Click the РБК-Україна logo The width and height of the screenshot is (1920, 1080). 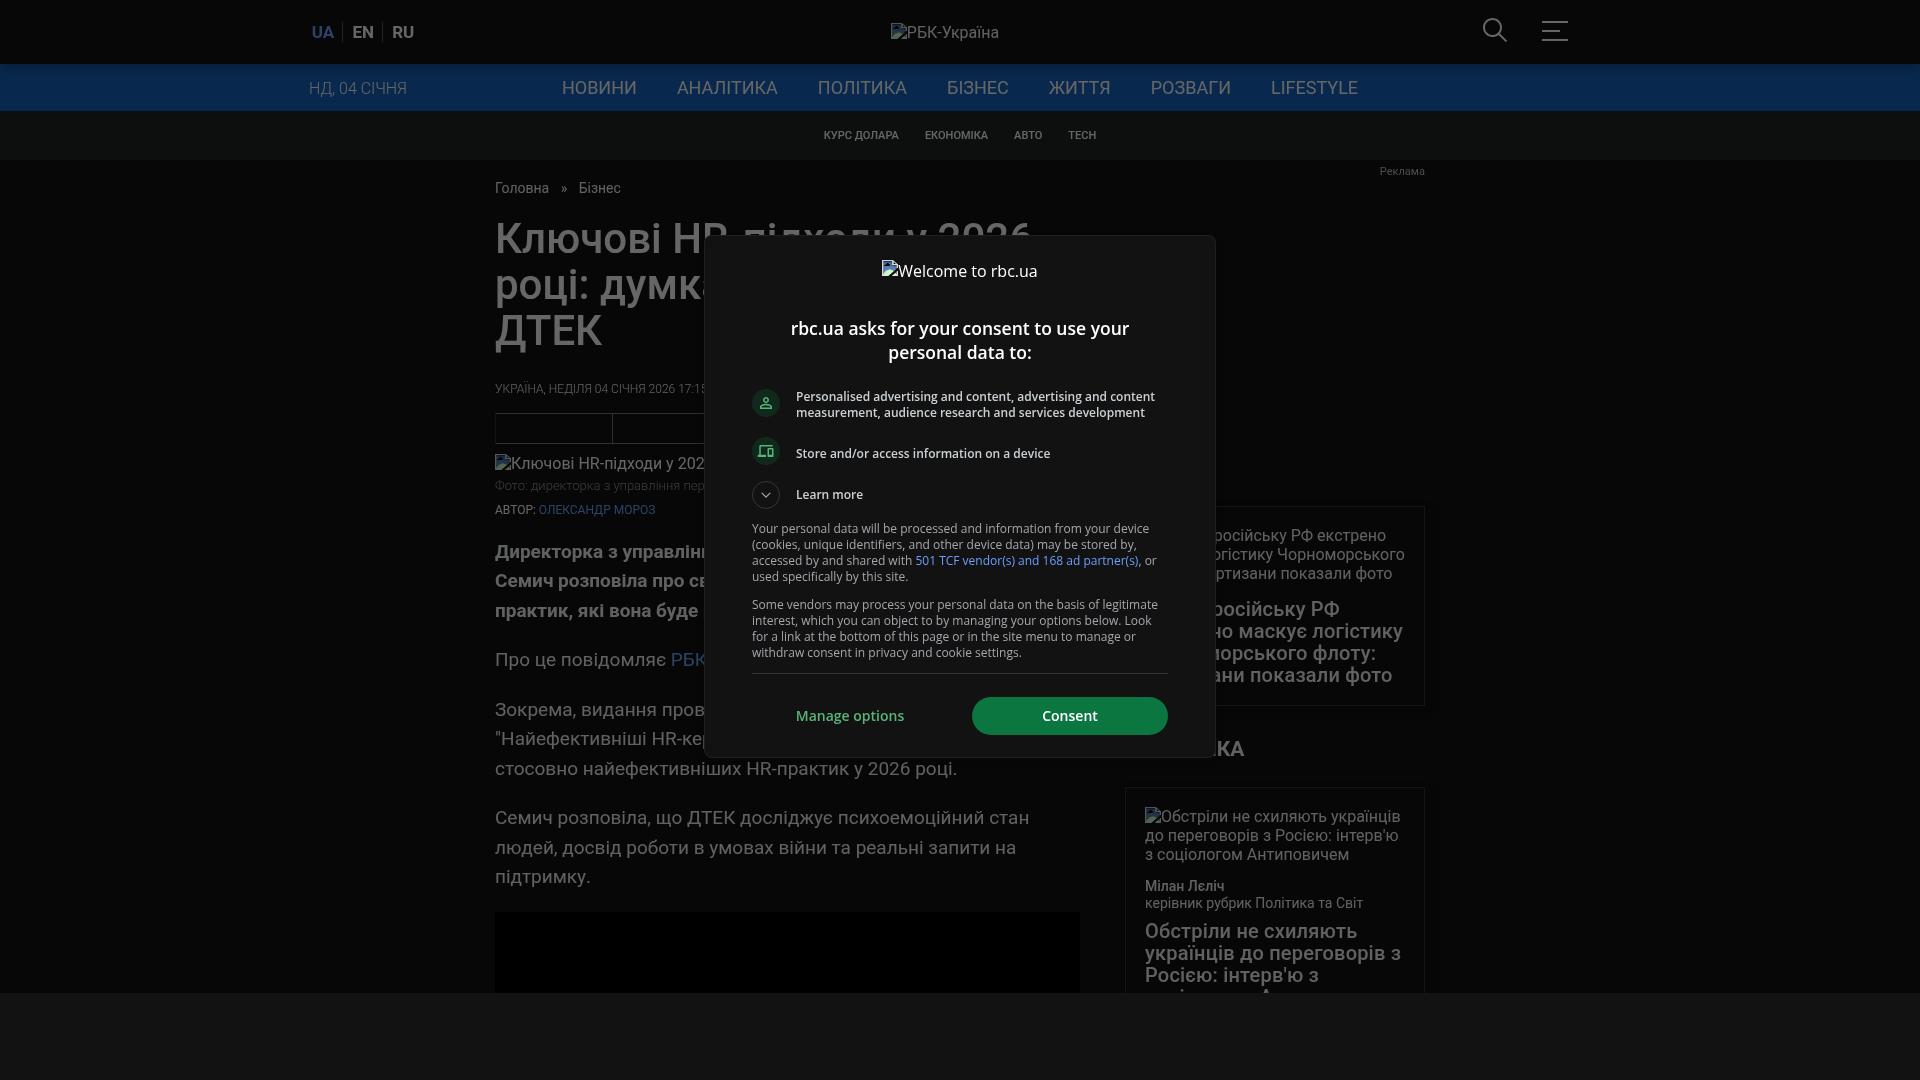point(944,32)
